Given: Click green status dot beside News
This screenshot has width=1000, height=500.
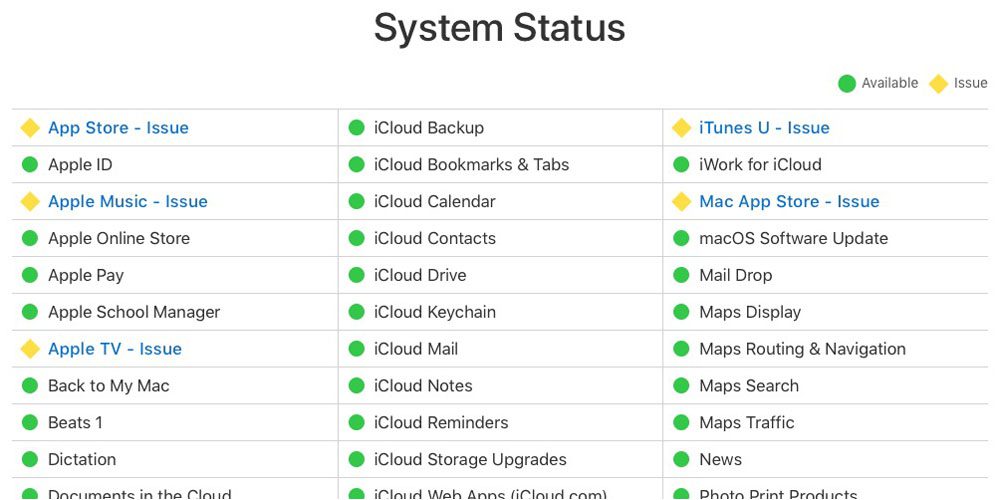Looking at the screenshot, I should coord(681,459).
